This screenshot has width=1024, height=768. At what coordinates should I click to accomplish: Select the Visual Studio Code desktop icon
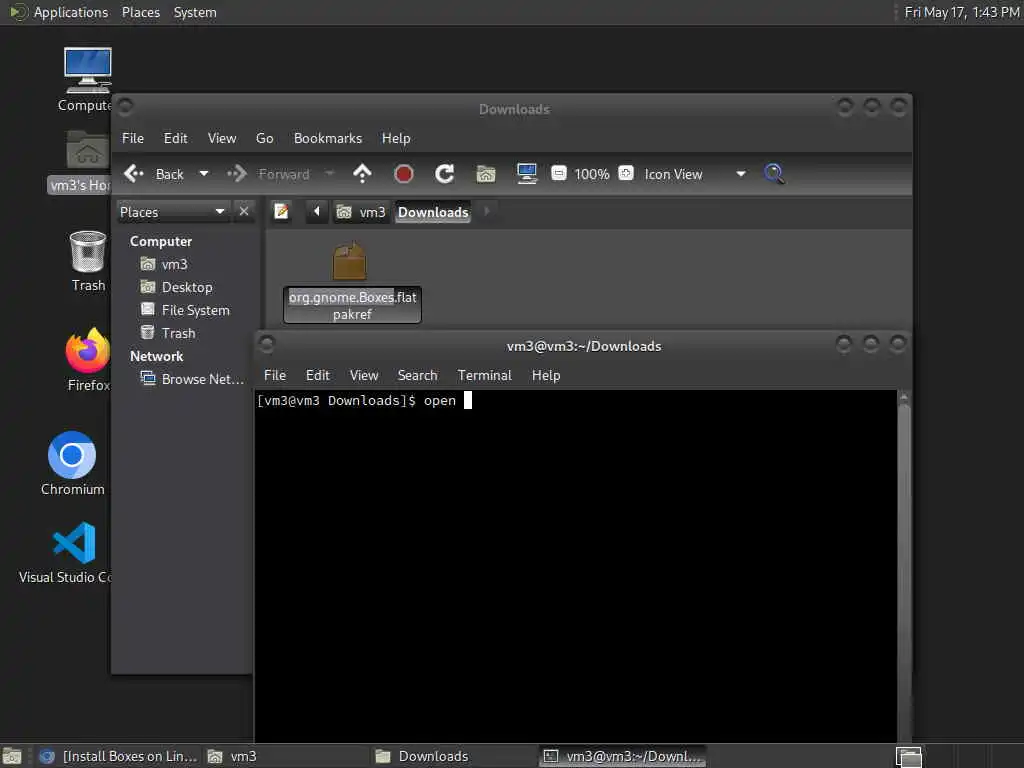pyautogui.click(x=67, y=552)
